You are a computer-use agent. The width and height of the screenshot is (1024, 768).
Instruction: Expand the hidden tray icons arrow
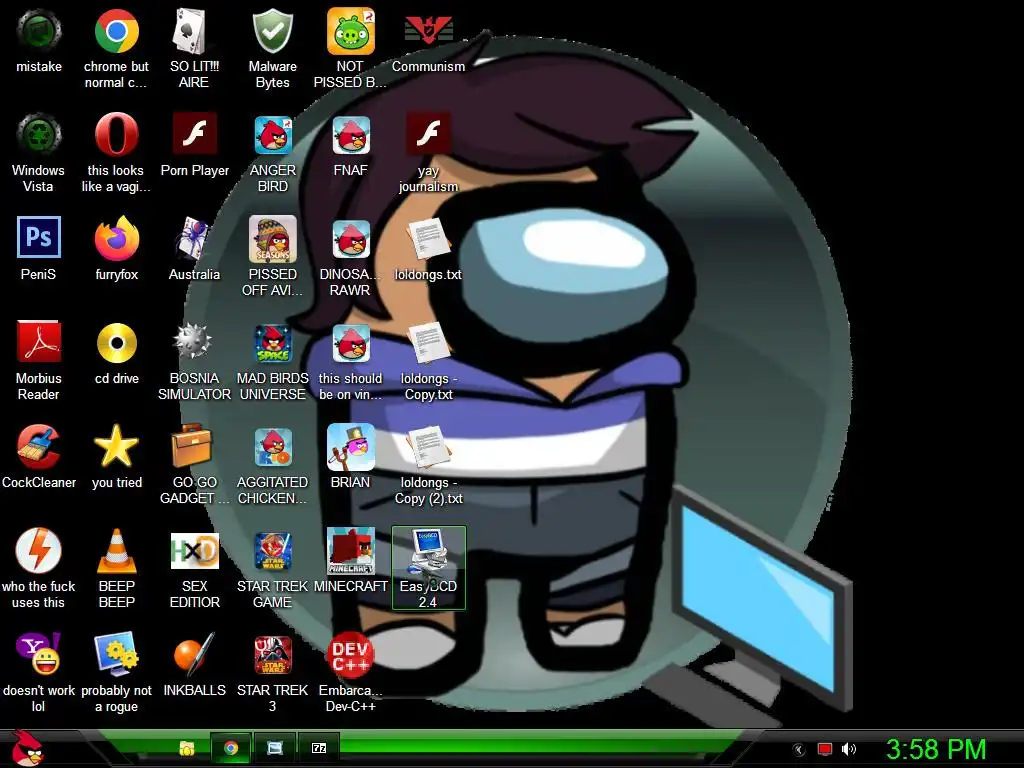798,750
